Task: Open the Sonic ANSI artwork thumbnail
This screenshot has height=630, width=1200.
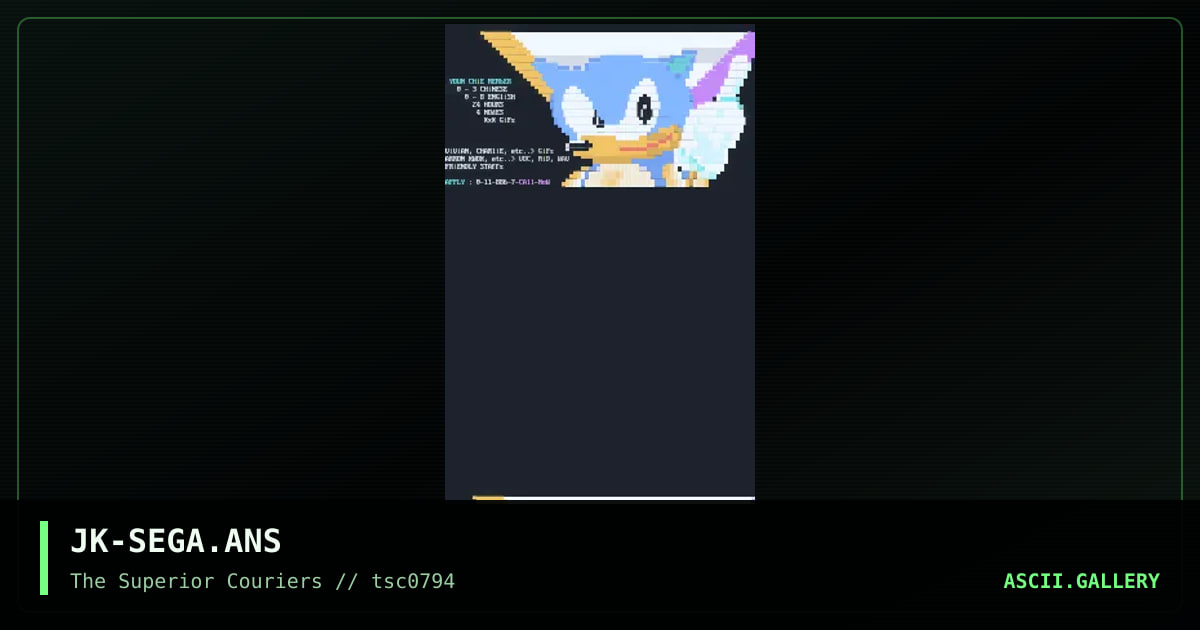Action: (x=600, y=261)
